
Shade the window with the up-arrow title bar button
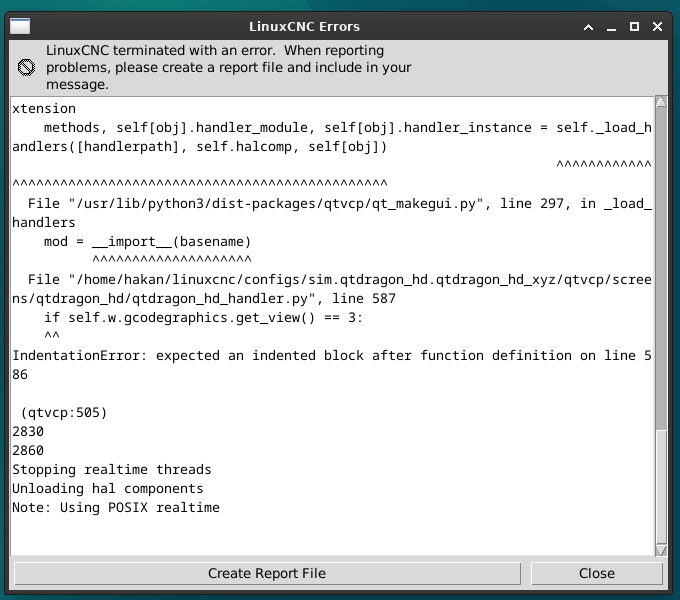(x=588, y=27)
